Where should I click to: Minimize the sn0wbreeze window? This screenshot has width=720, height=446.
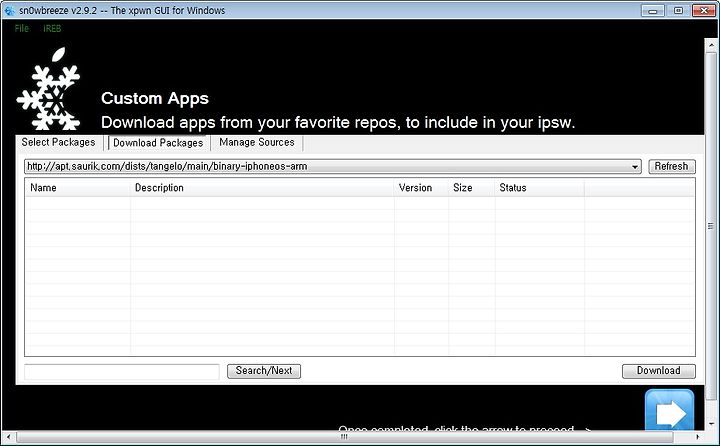(x=653, y=10)
